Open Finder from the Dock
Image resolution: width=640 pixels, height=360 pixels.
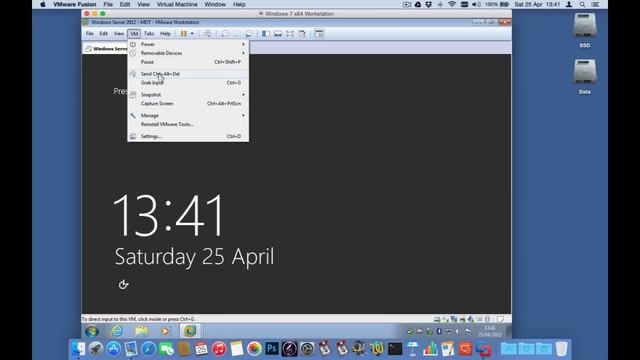tap(78, 349)
